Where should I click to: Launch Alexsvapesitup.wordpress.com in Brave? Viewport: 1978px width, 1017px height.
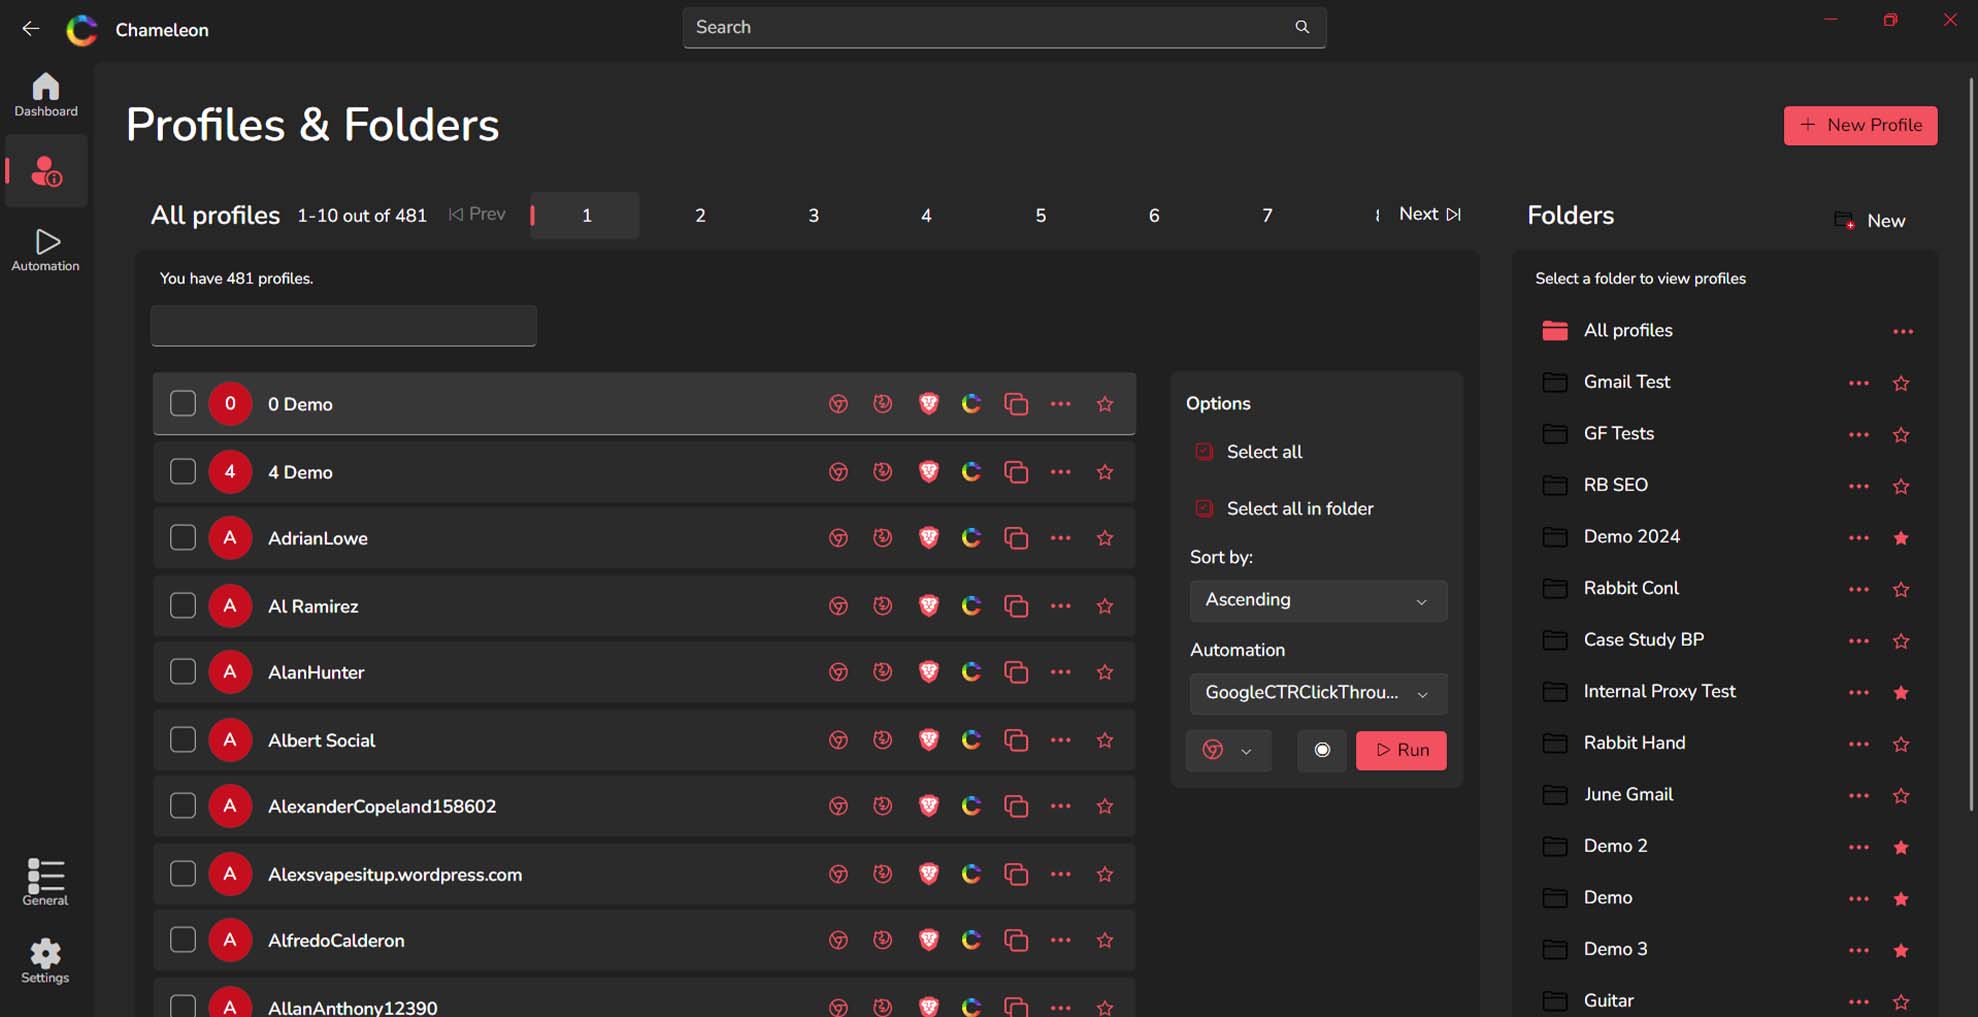928,874
